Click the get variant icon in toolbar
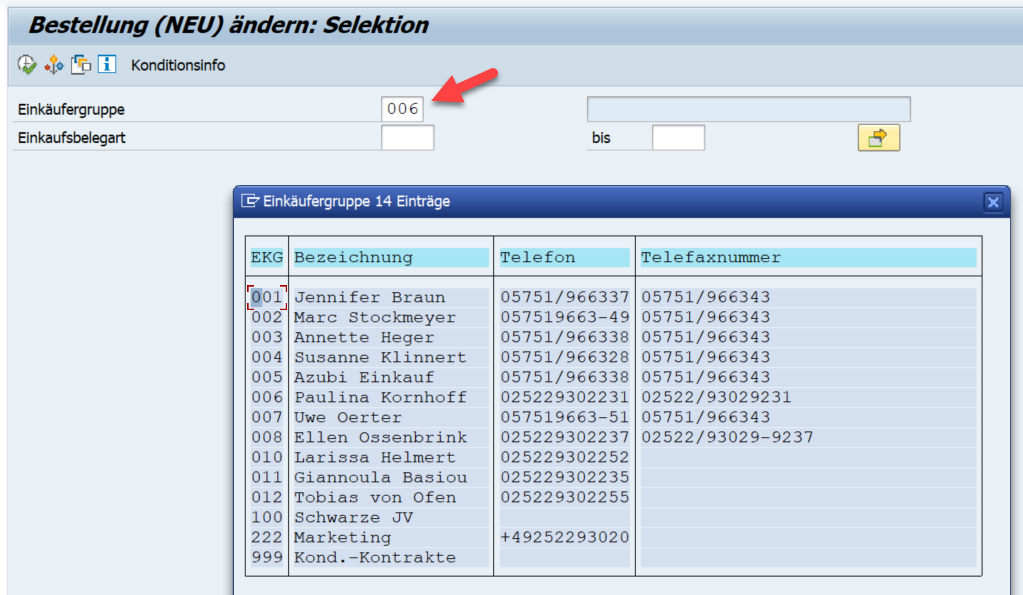 [81, 65]
